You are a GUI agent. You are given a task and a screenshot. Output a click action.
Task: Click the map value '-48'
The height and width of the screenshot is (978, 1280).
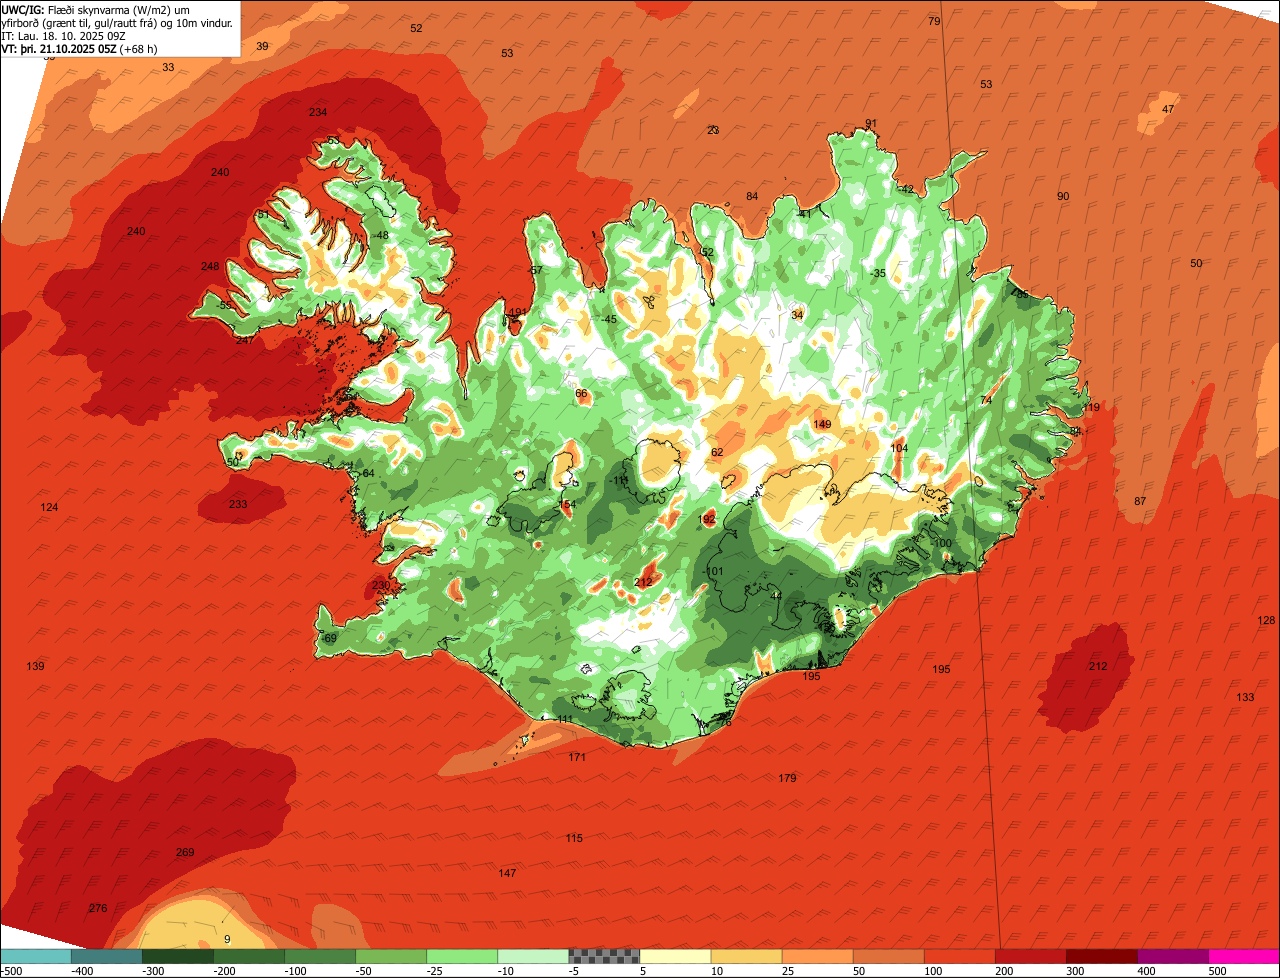click(380, 235)
